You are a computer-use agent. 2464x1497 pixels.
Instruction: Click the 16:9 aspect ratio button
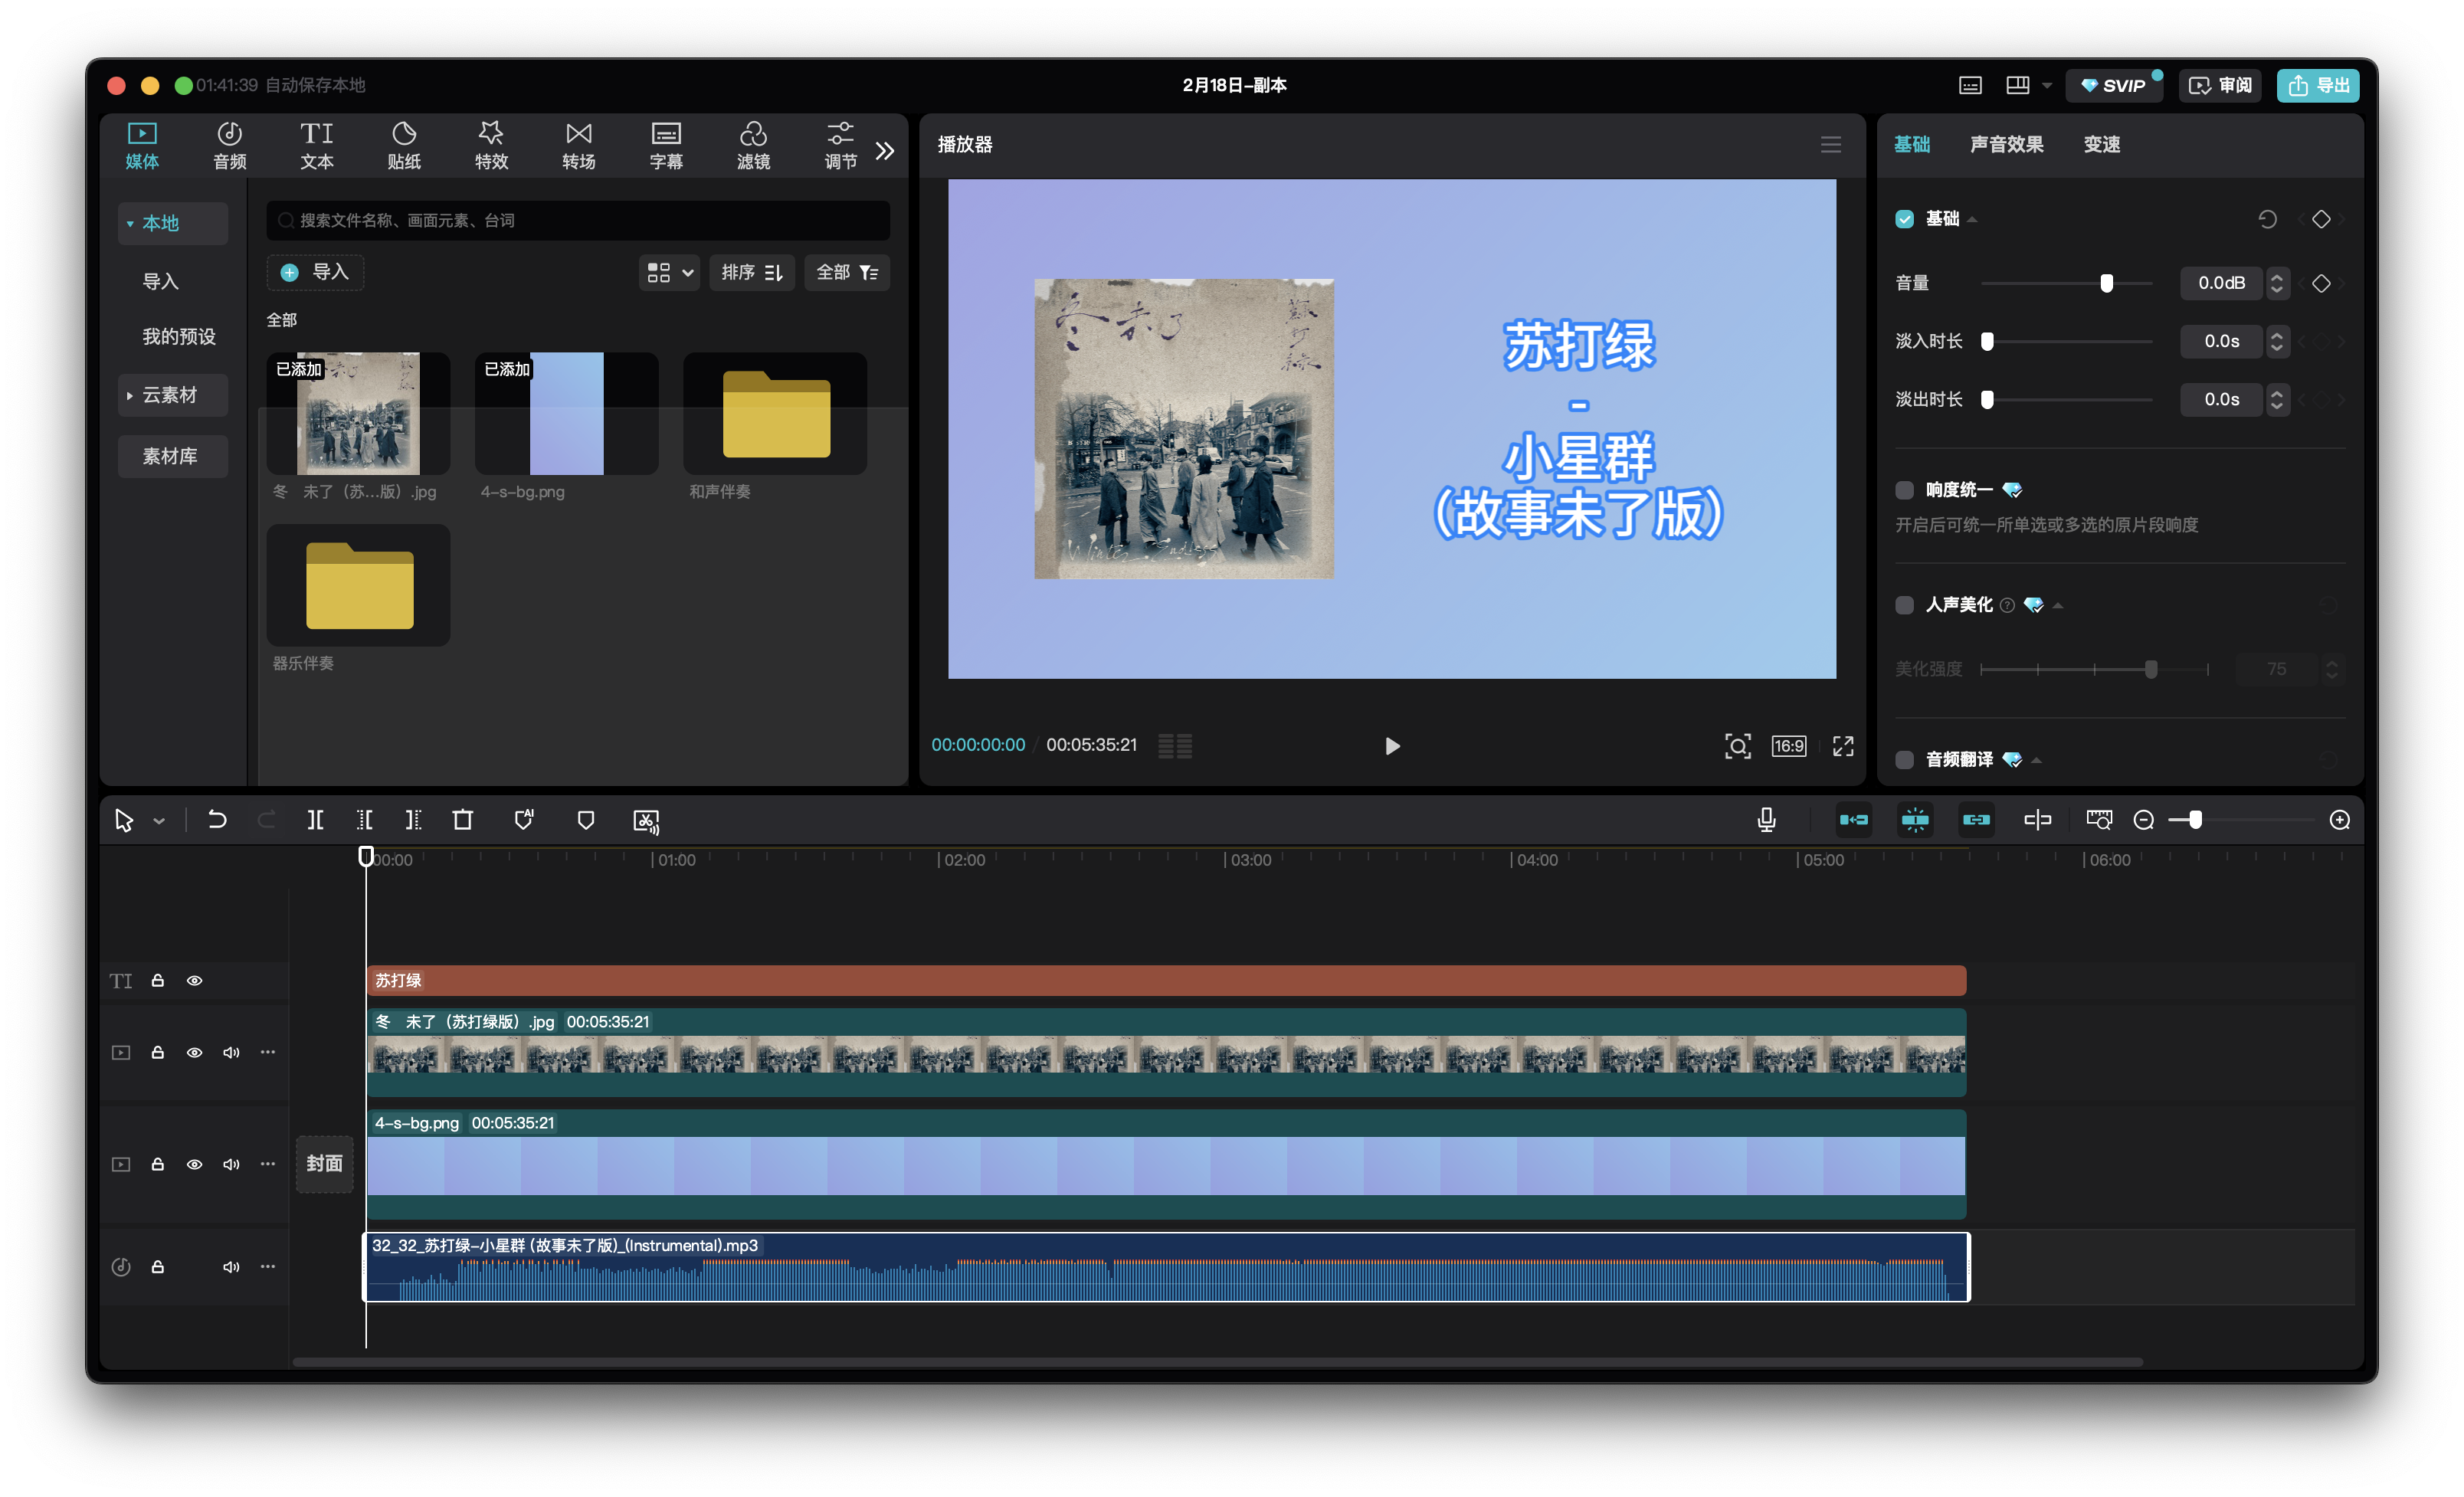click(1788, 746)
